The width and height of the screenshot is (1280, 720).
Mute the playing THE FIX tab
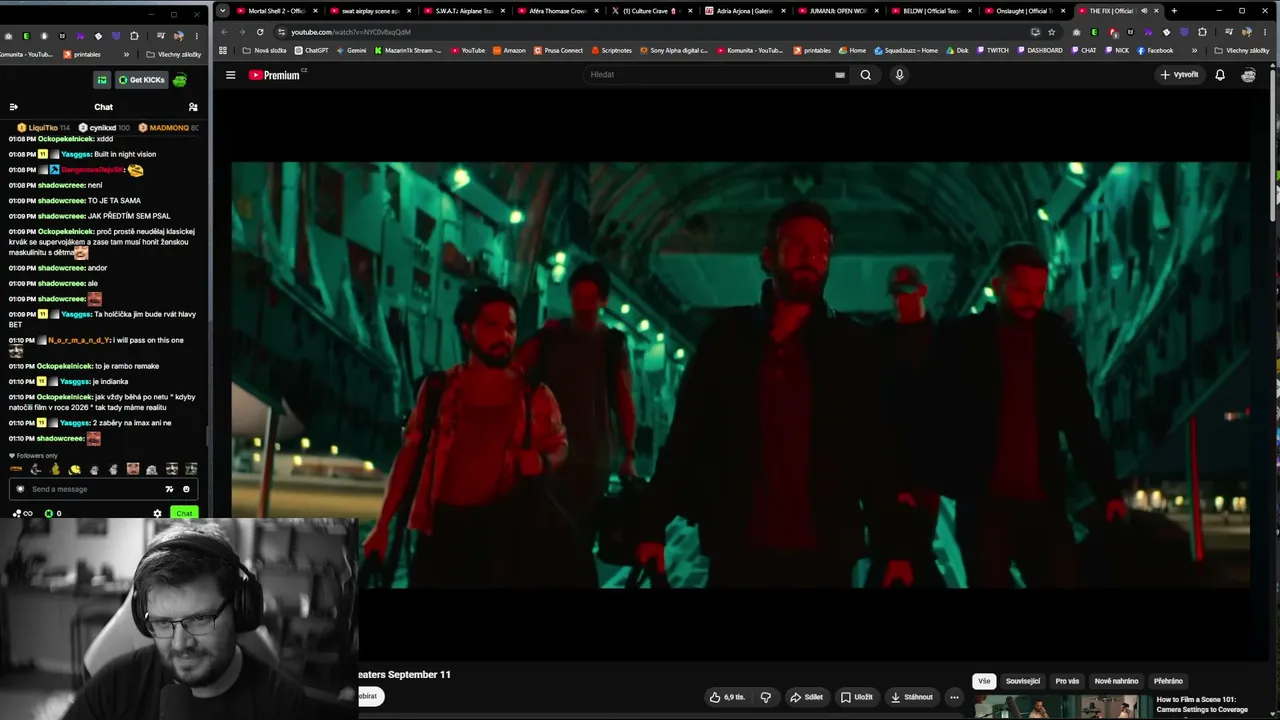1144,11
